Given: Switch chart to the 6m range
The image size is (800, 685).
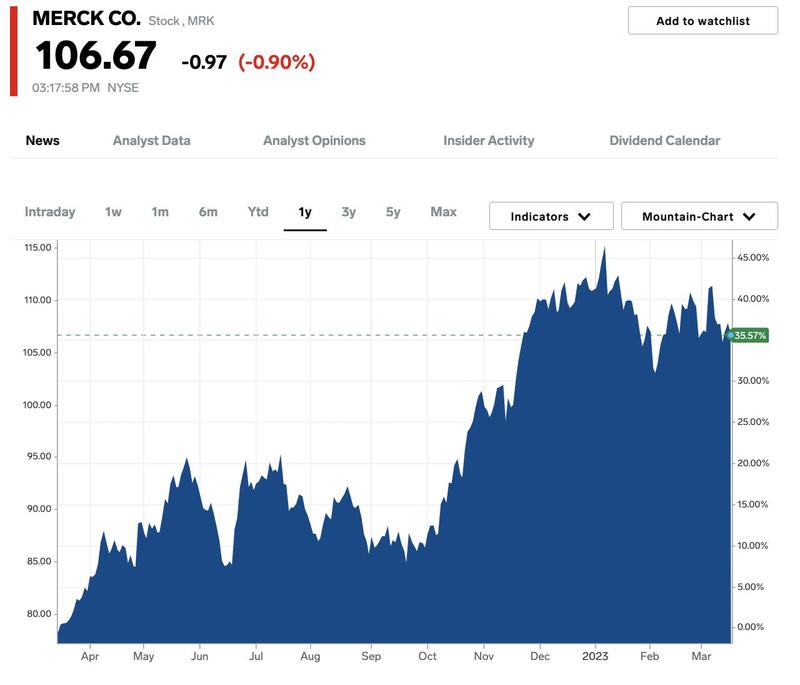Looking at the screenshot, I should click(208, 212).
